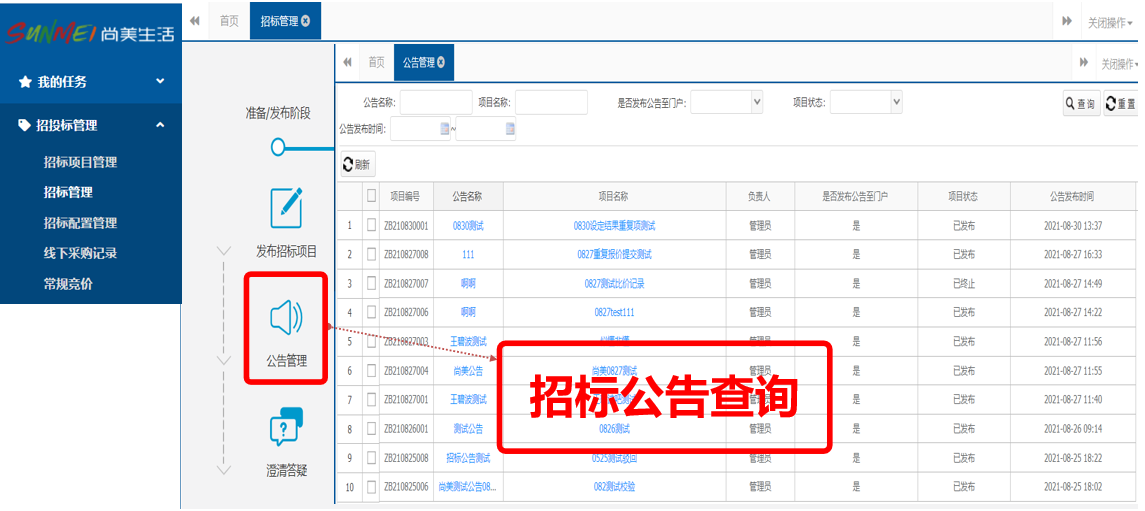Check the row checkbox for ZB210830001
1145x511 pixels.
pyautogui.click(x=372, y=226)
